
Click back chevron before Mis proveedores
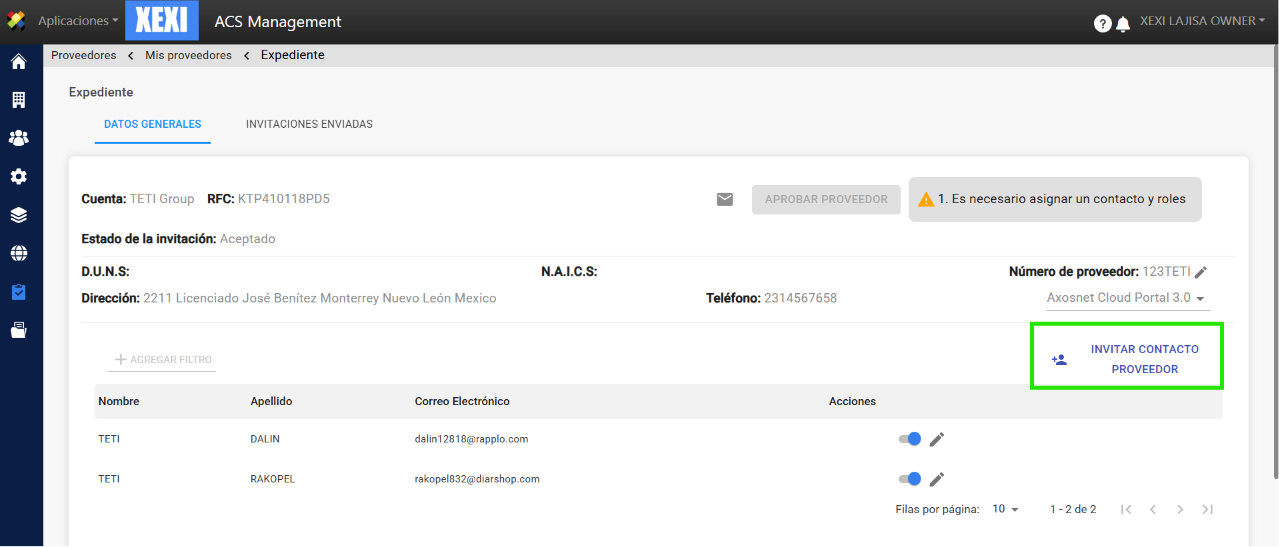[x=131, y=55]
